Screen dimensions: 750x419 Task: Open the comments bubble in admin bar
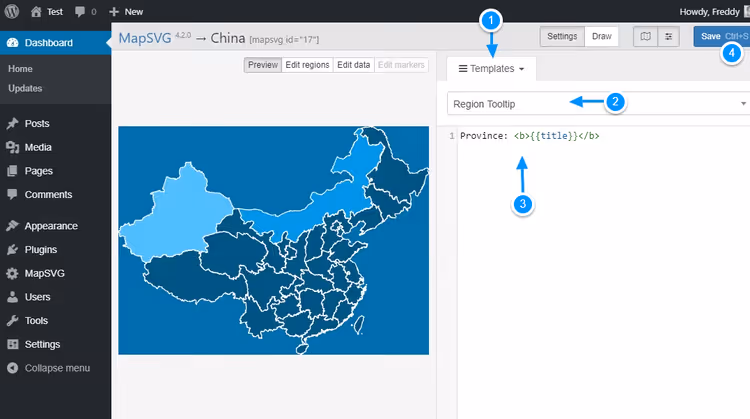point(80,11)
